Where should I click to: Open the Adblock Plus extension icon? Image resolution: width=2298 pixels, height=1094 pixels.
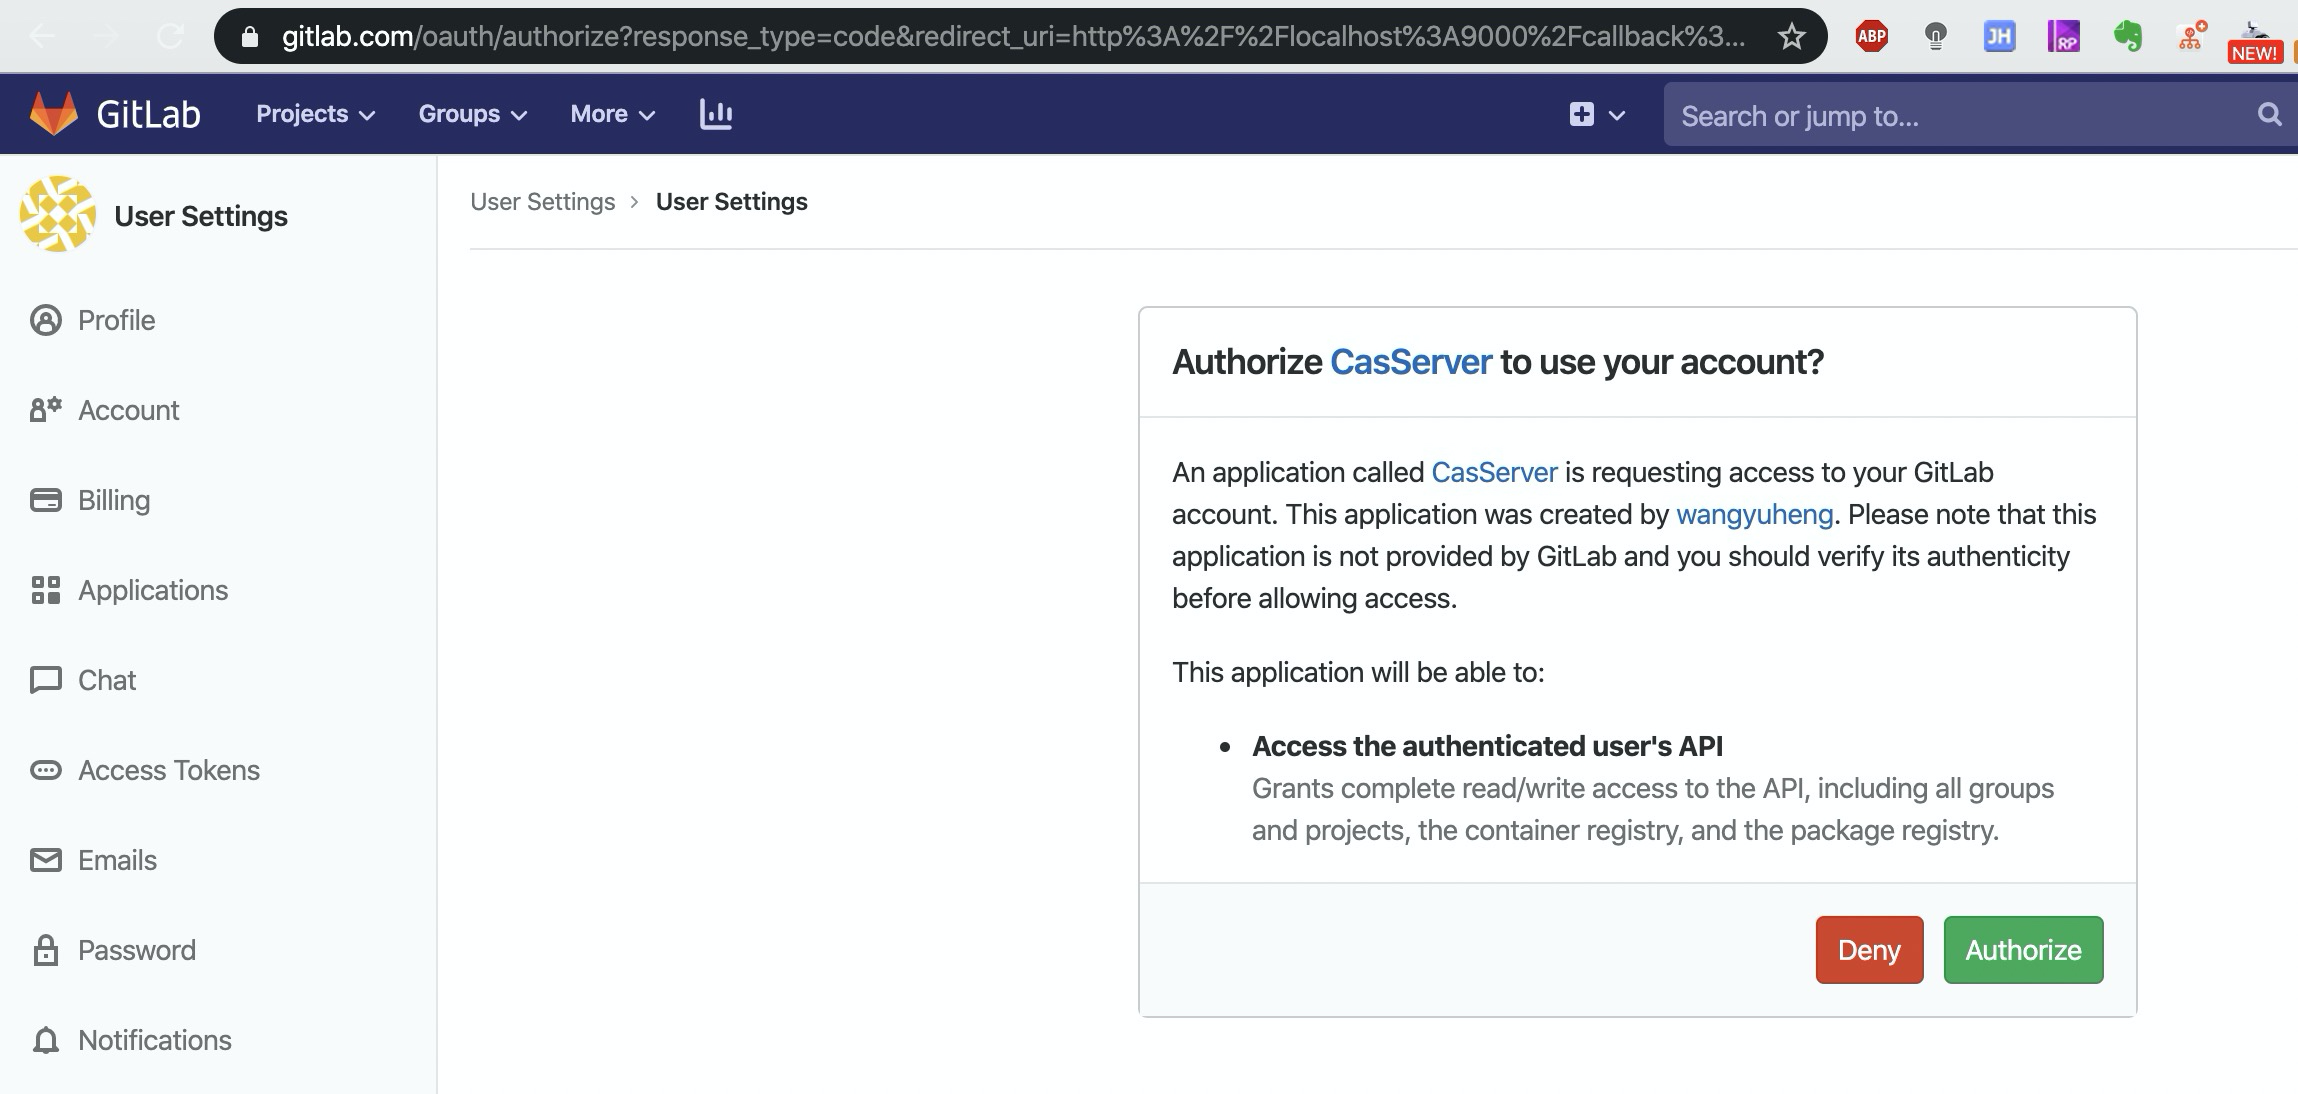[1871, 37]
